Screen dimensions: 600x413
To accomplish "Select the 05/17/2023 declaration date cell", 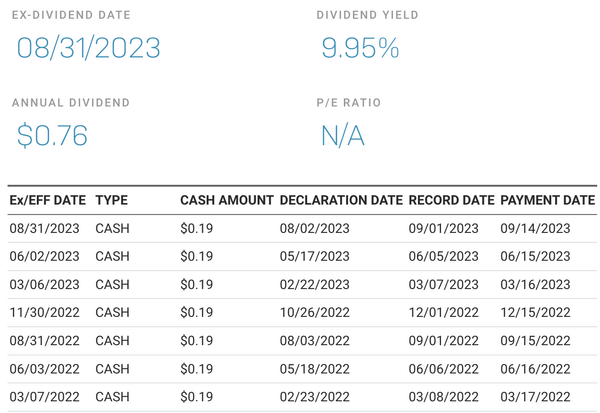I will click(x=315, y=256).
